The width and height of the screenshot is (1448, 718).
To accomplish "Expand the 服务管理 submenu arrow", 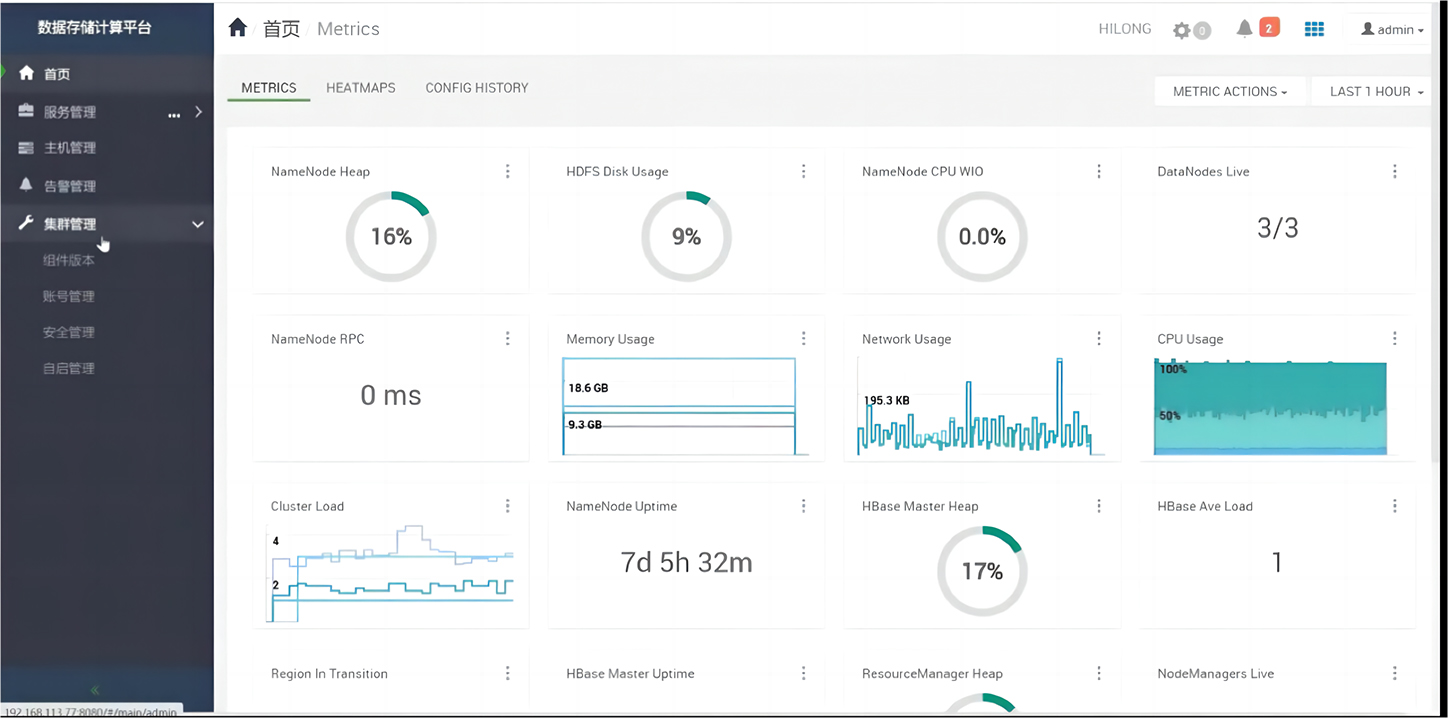I will click(x=198, y=112).
